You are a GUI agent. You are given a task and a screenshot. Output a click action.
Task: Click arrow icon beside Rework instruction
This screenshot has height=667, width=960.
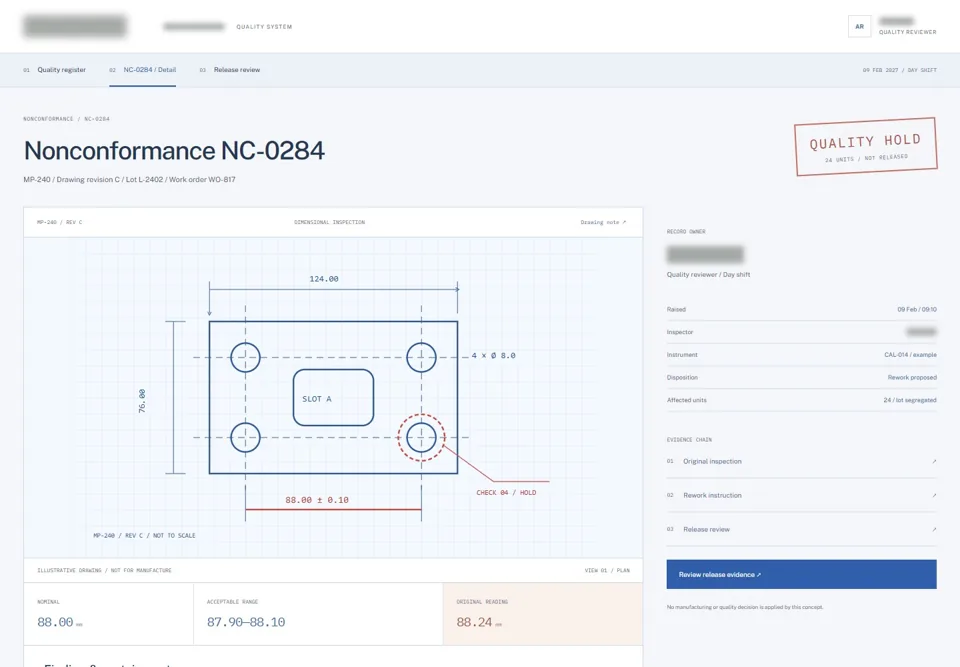coord(934,495)
